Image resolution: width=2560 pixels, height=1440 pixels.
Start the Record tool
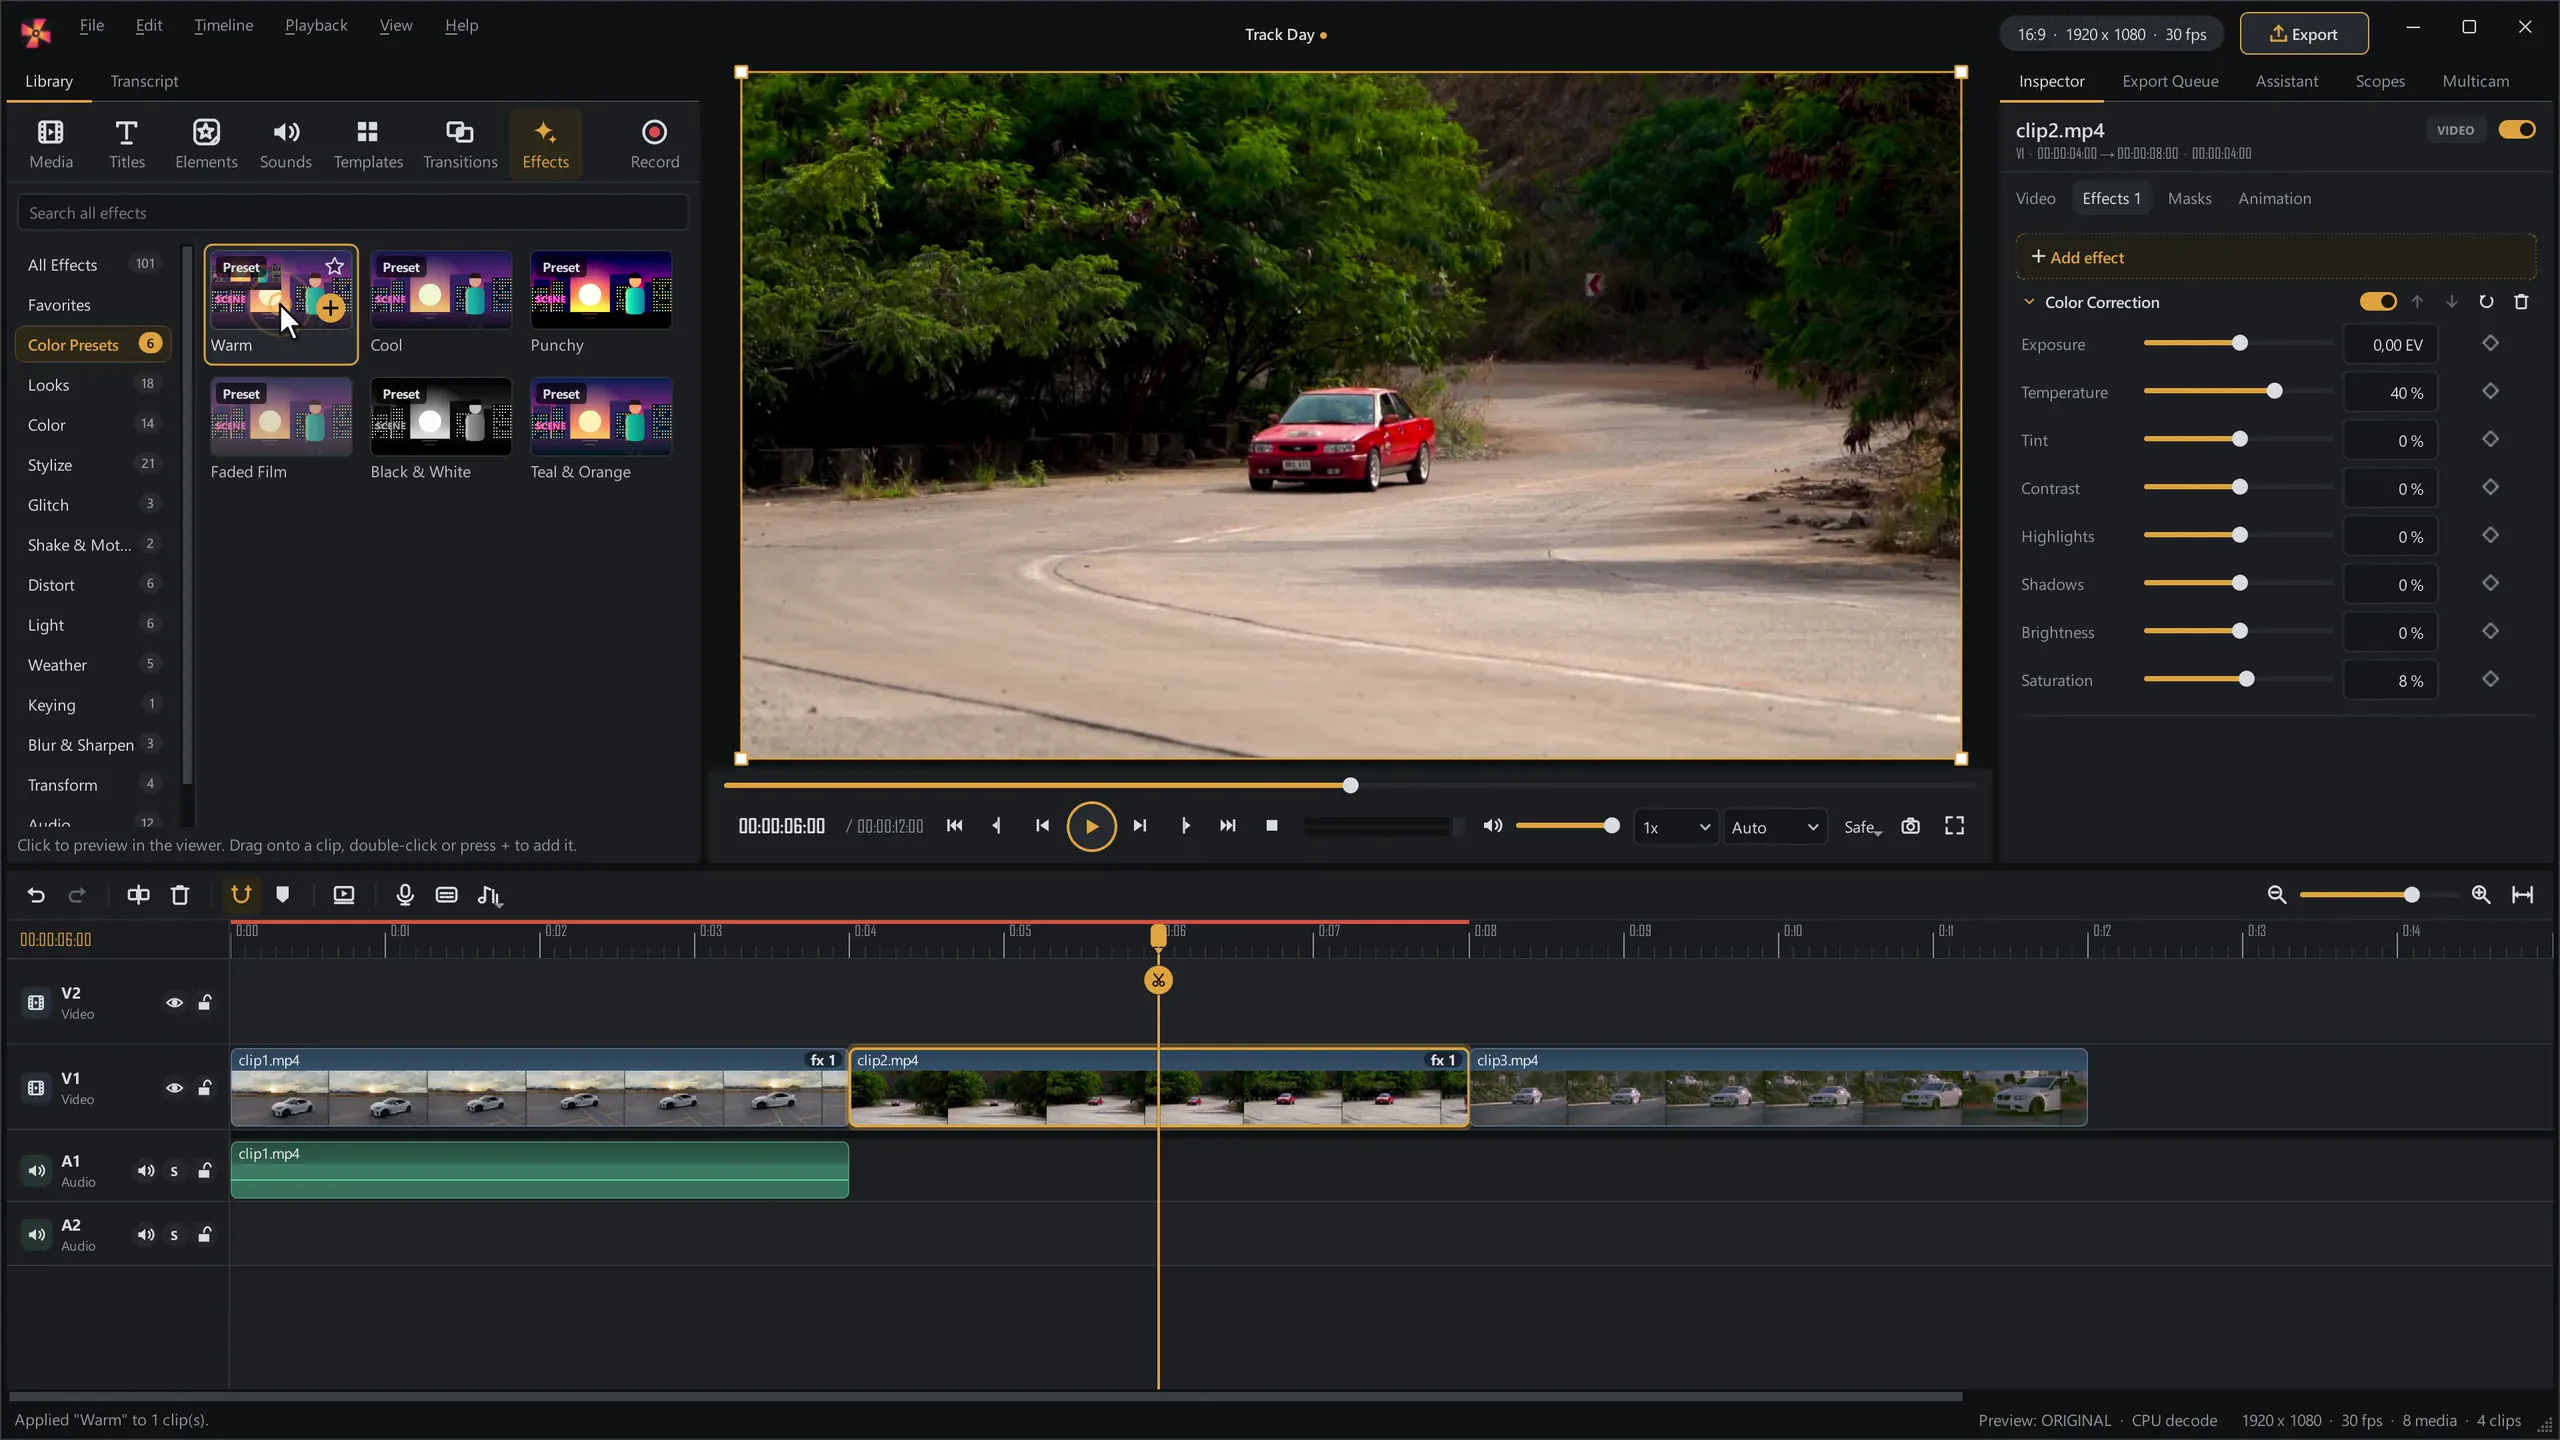click(655, 144)
